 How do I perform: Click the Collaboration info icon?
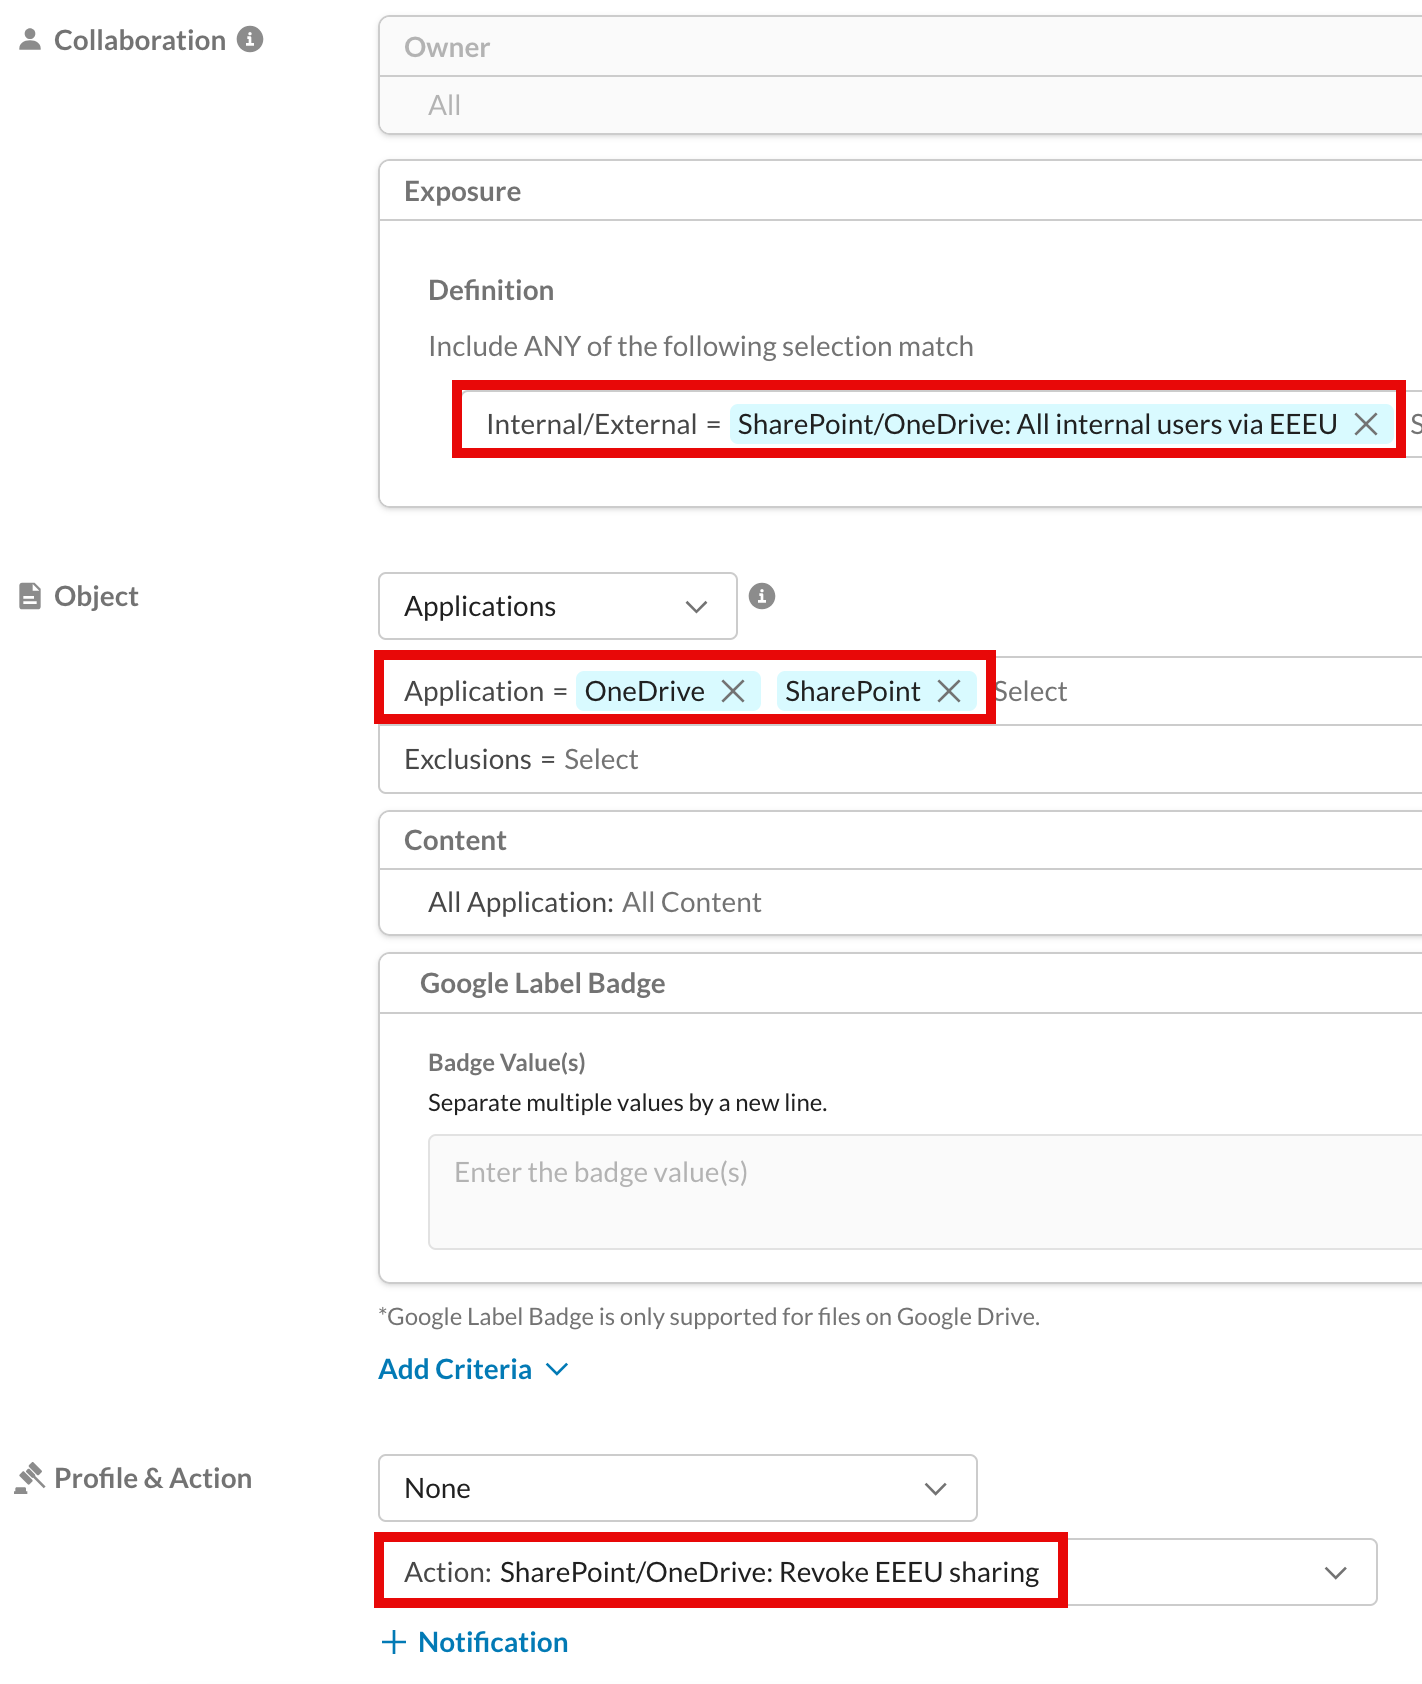click(250, 39)
